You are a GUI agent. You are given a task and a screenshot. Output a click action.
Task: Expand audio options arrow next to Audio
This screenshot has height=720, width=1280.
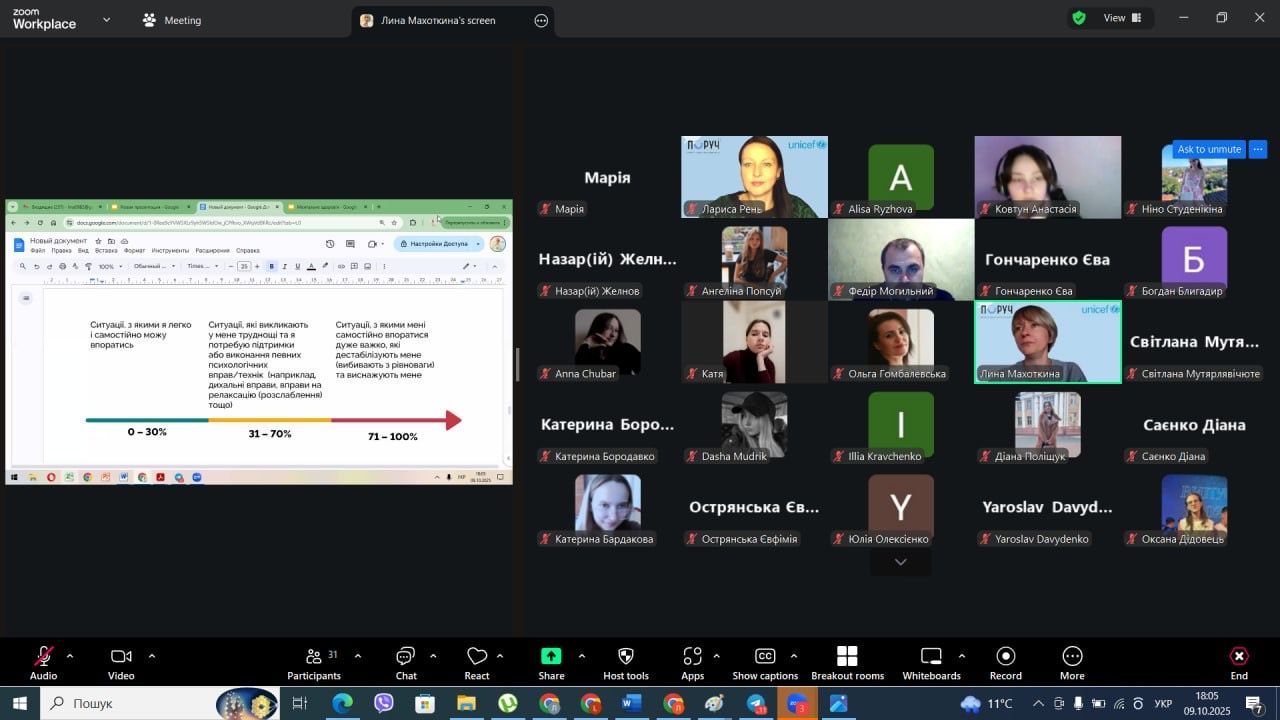tap(70, 656)
